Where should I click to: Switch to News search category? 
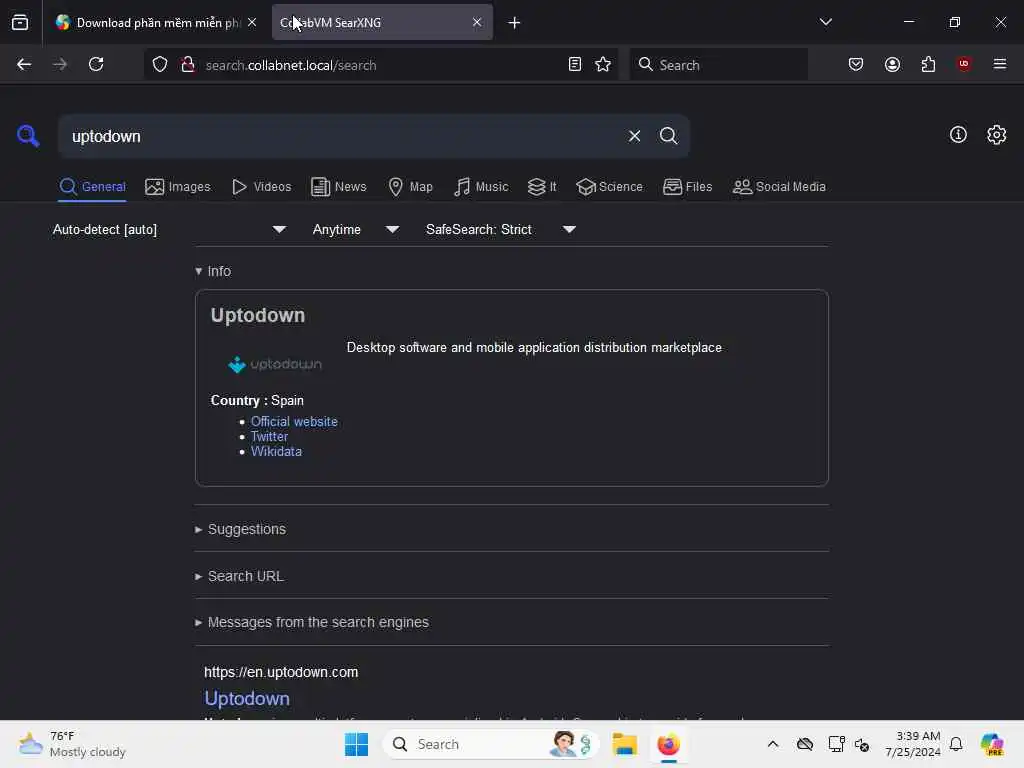pos(338,187)
